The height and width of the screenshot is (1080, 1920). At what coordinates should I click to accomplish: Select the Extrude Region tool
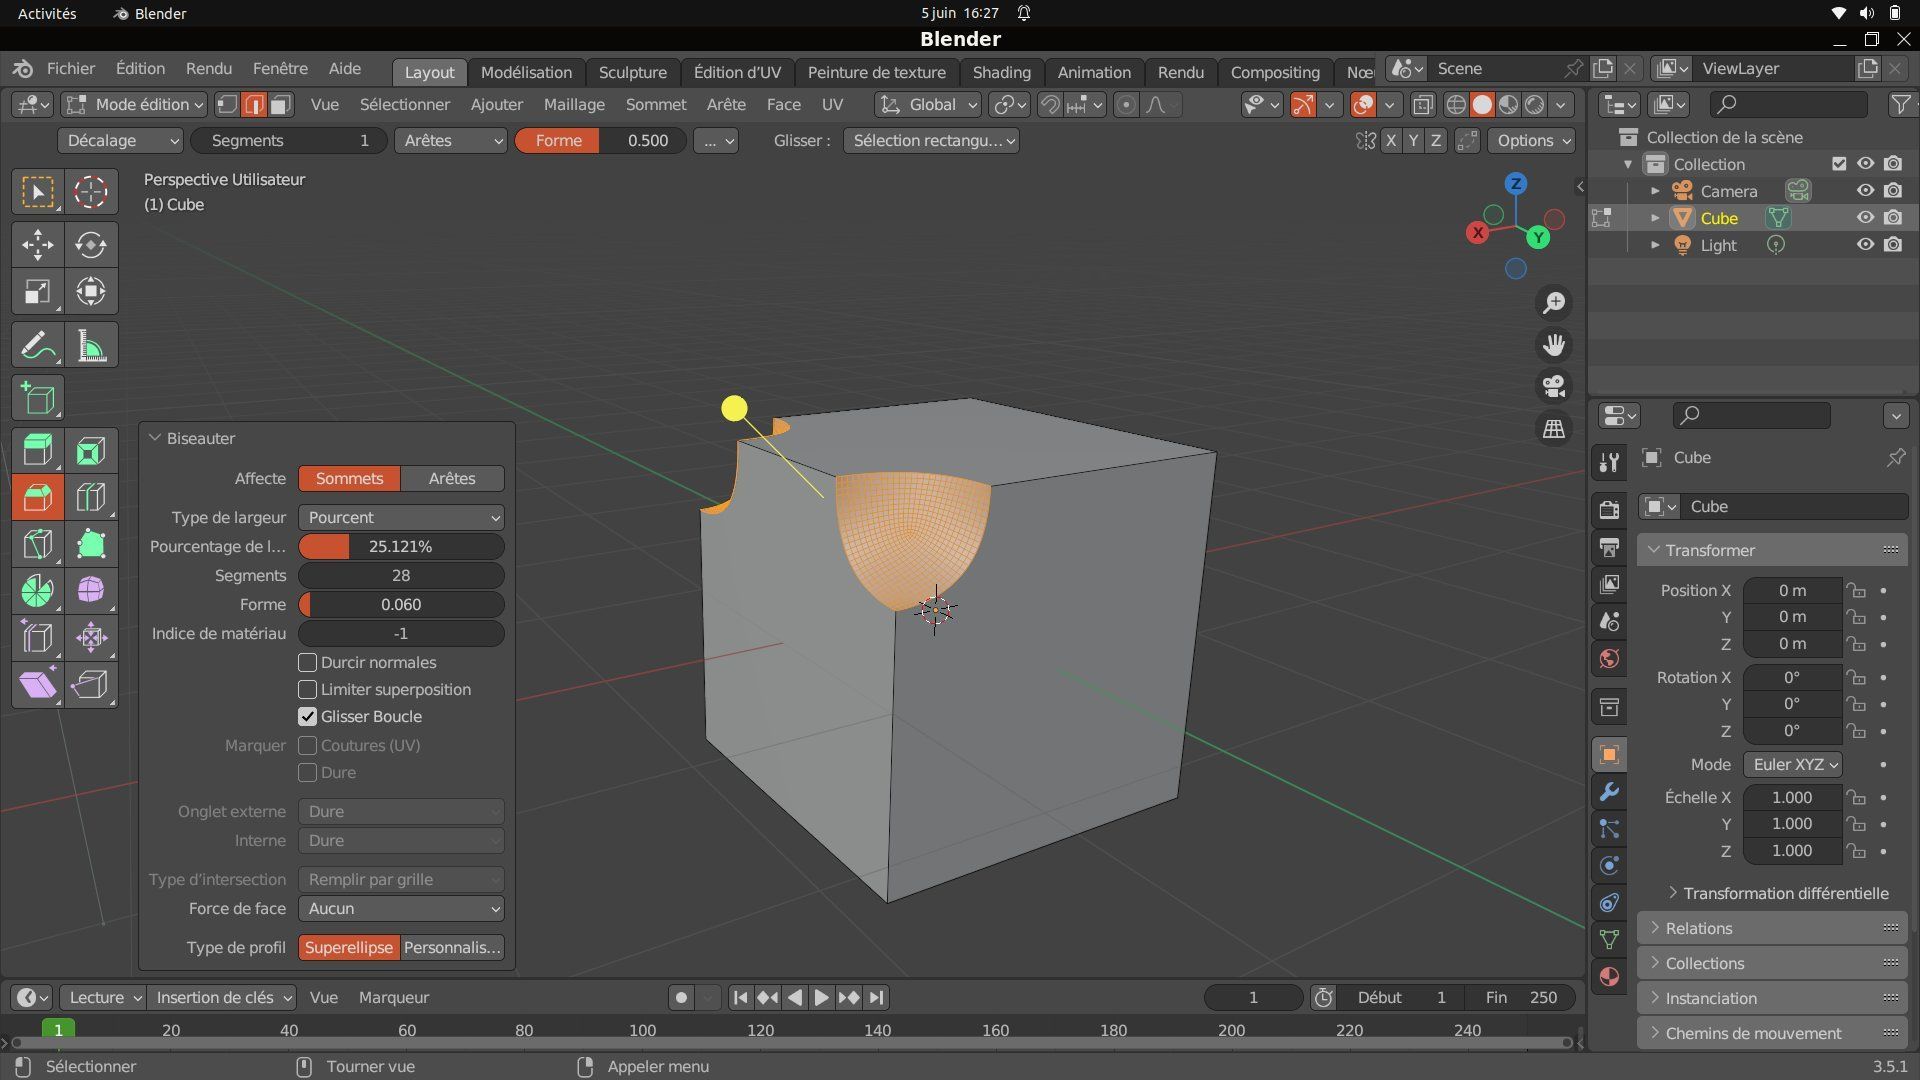37,450
